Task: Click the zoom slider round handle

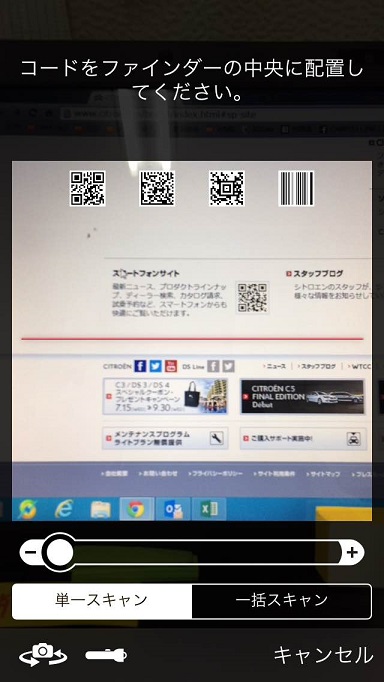Action: pos(60,552)
